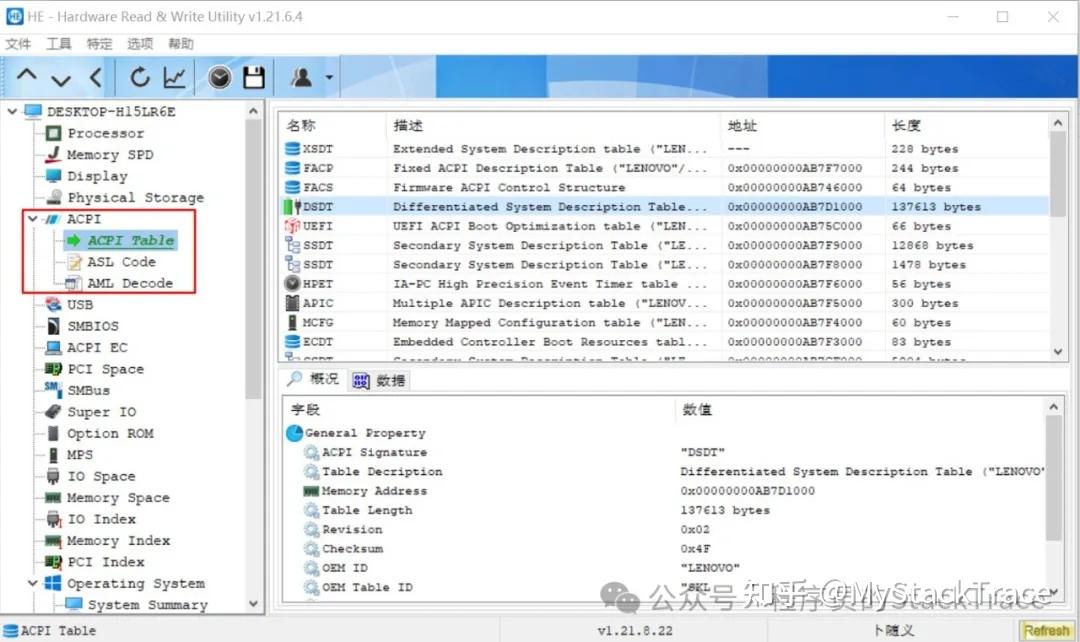The height and width of the screenshot is (642, 1080).
Task: Click the APIC table row icon
Action: point(292,303)
